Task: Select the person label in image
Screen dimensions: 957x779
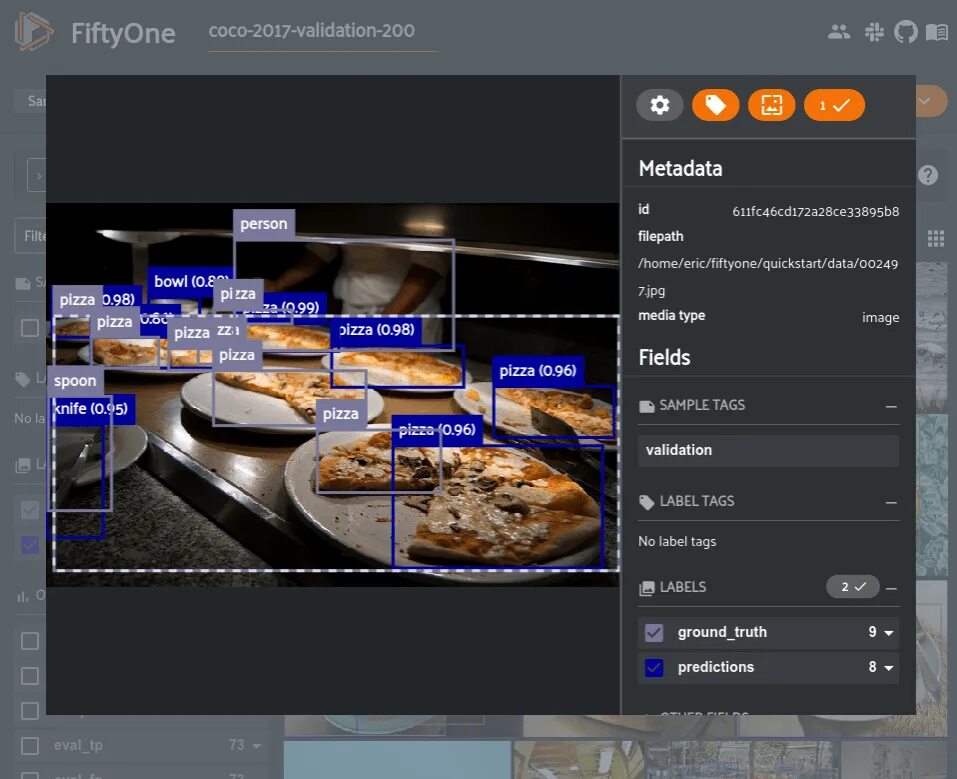Action: pos(264,224)
